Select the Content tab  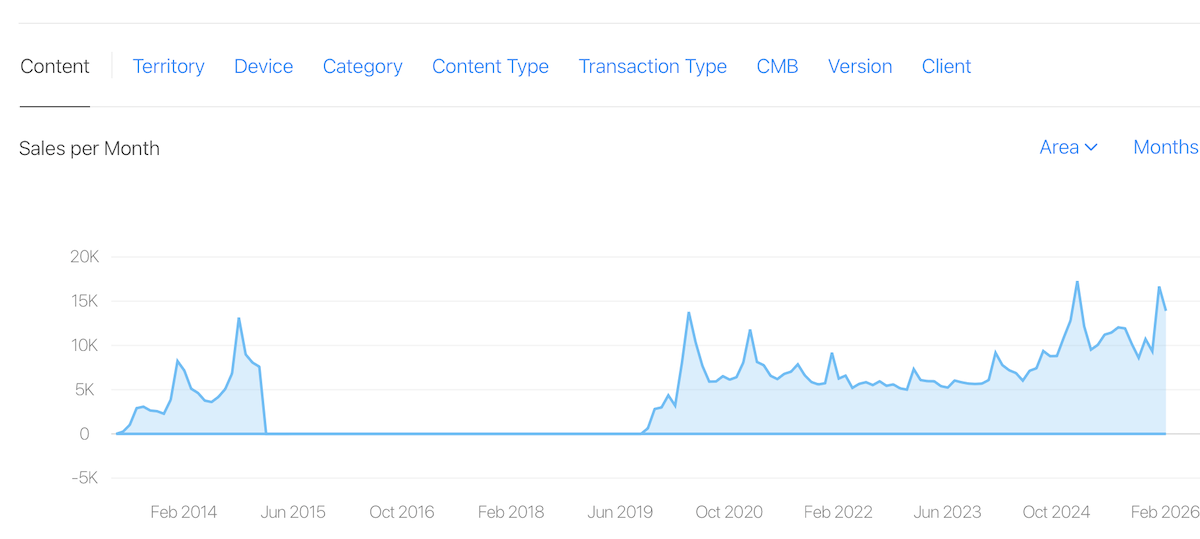55,67
